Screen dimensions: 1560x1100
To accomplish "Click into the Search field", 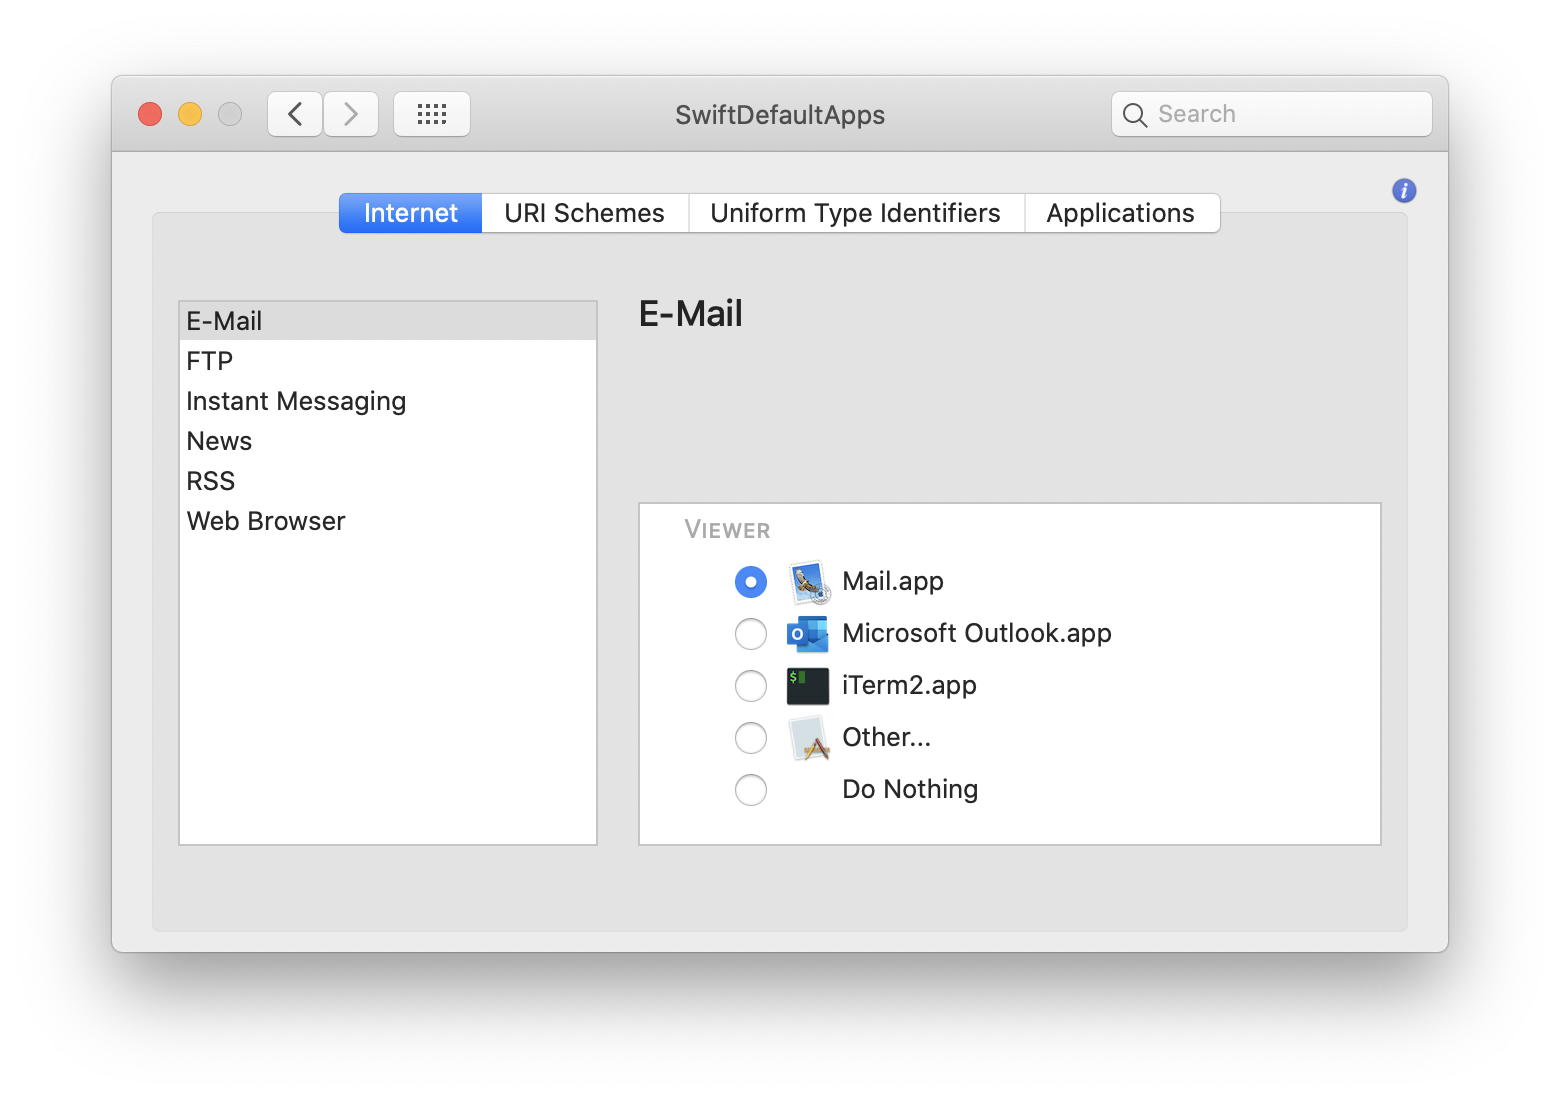I will tap(1272, 114).
